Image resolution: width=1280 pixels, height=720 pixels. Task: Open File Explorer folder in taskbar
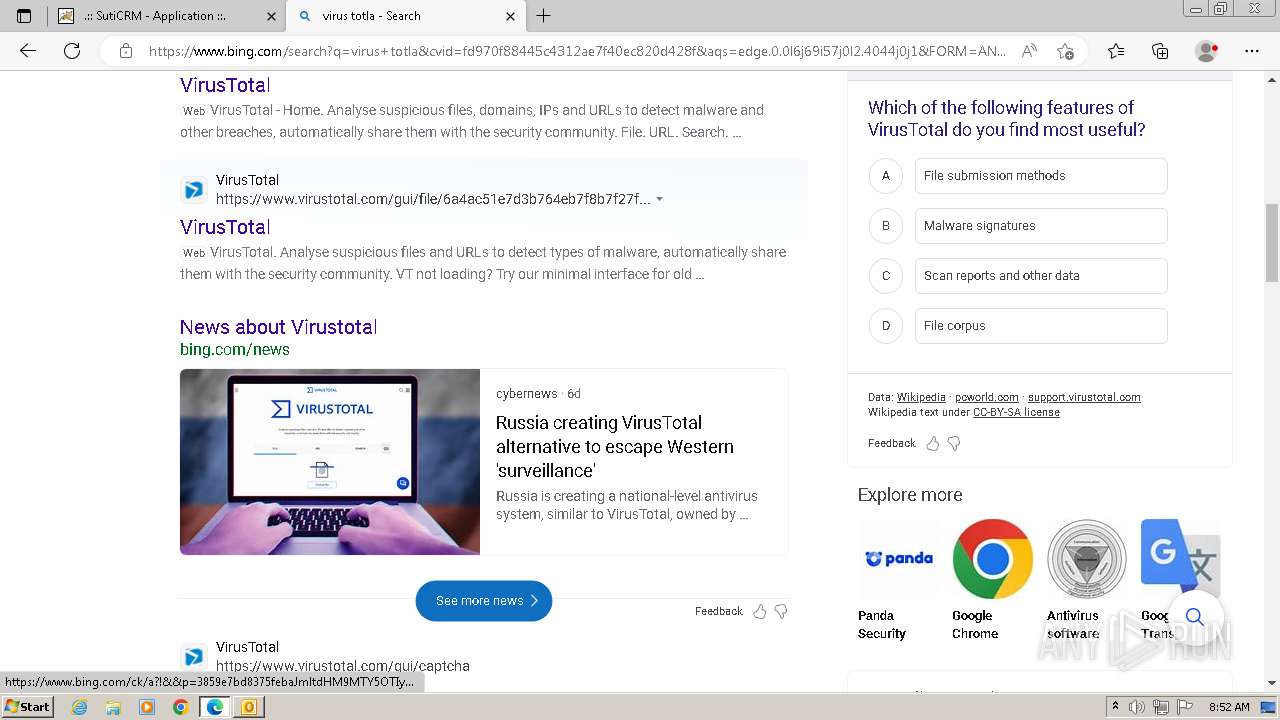(113, 707)
